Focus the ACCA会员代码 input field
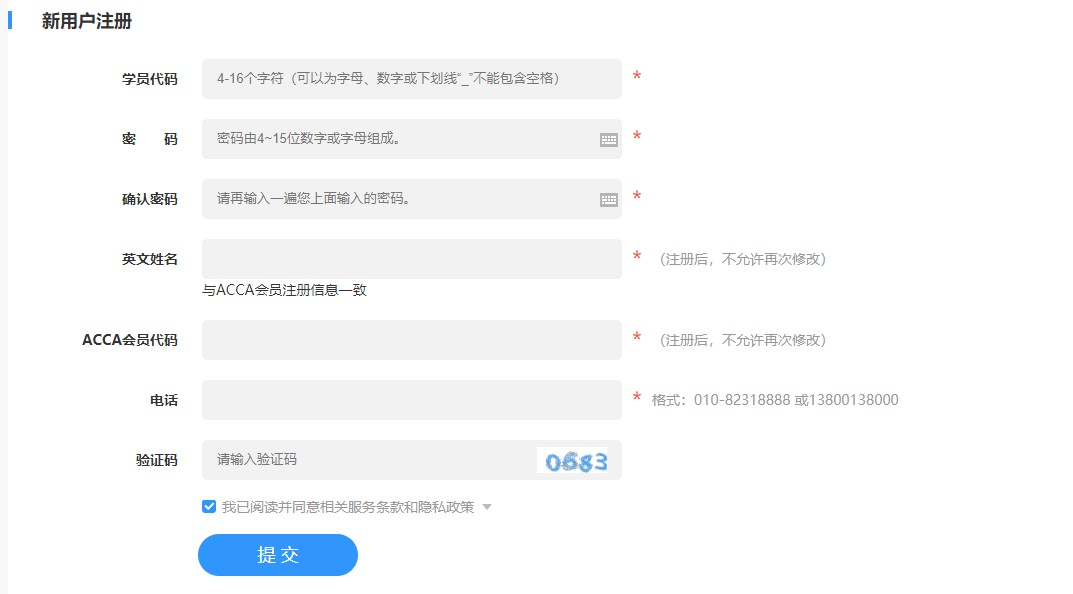 click(411, 340)
